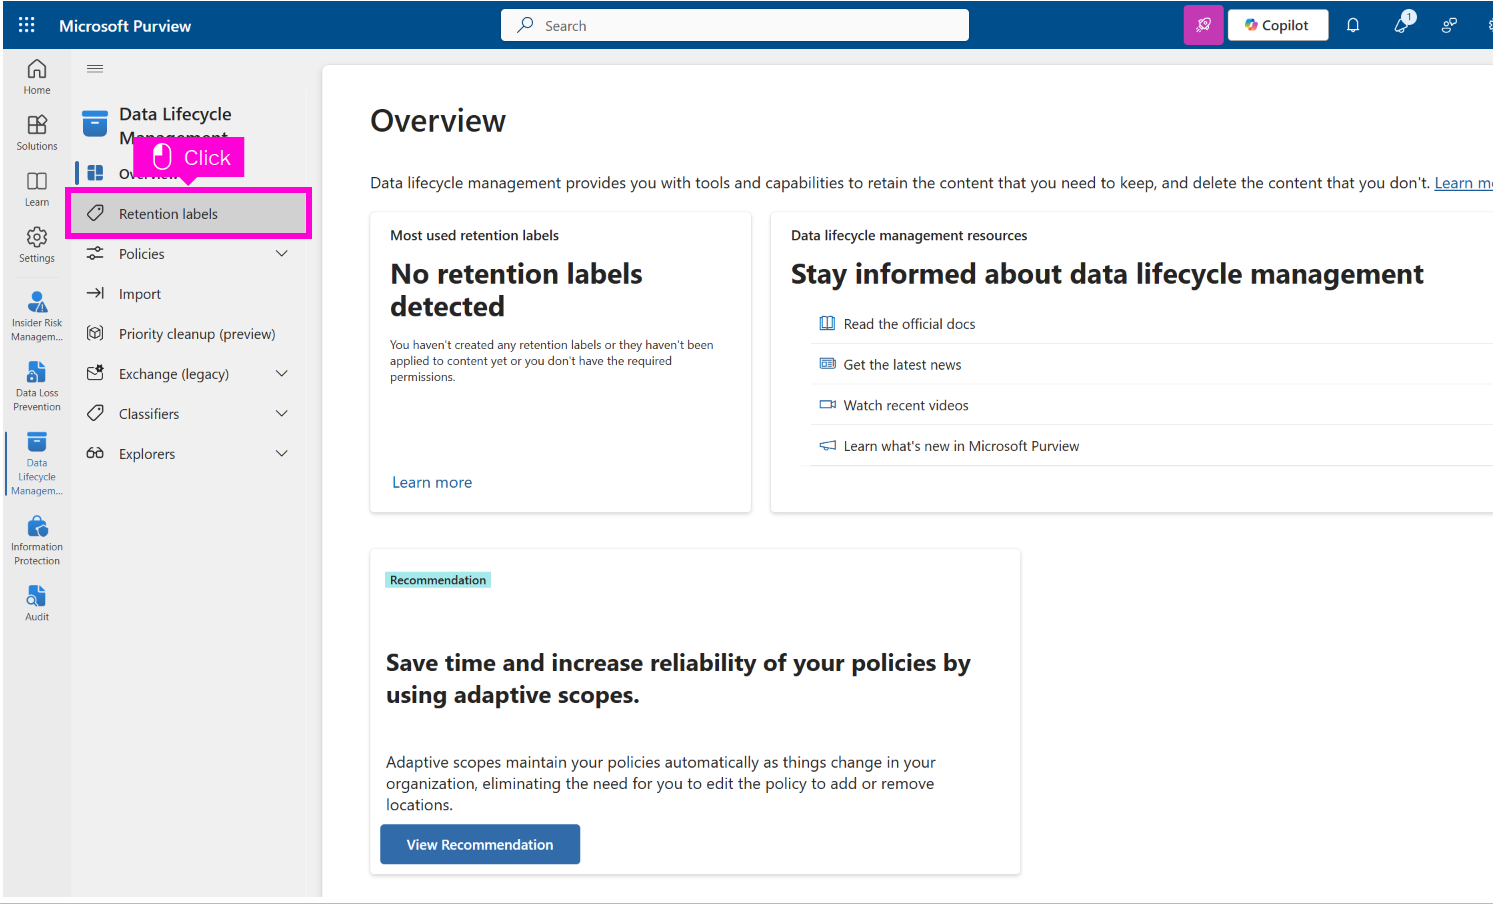
Task: Open Data Loss Prevention solution
Action: [x=37, y=385]
